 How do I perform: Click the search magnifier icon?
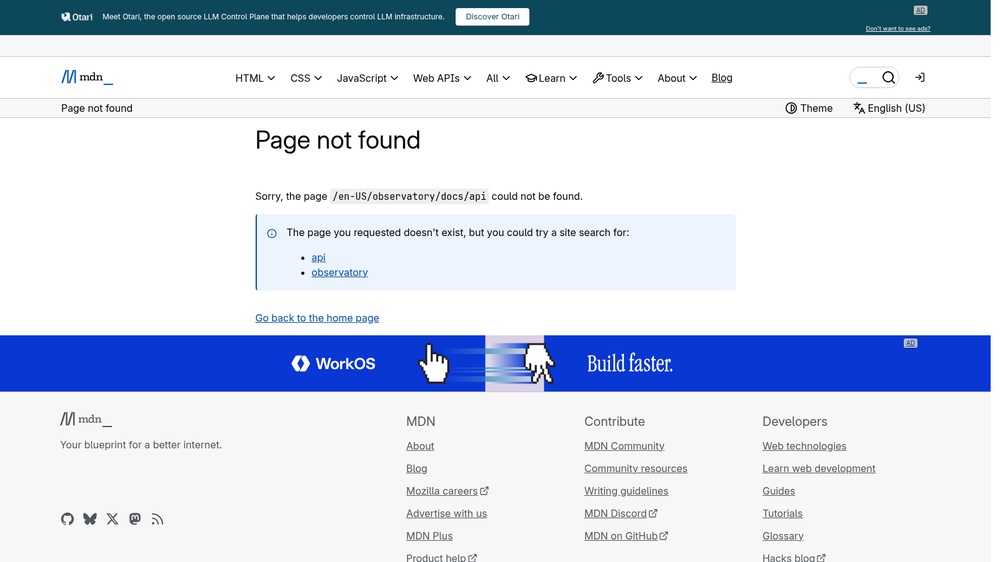[x=888, y=77]
